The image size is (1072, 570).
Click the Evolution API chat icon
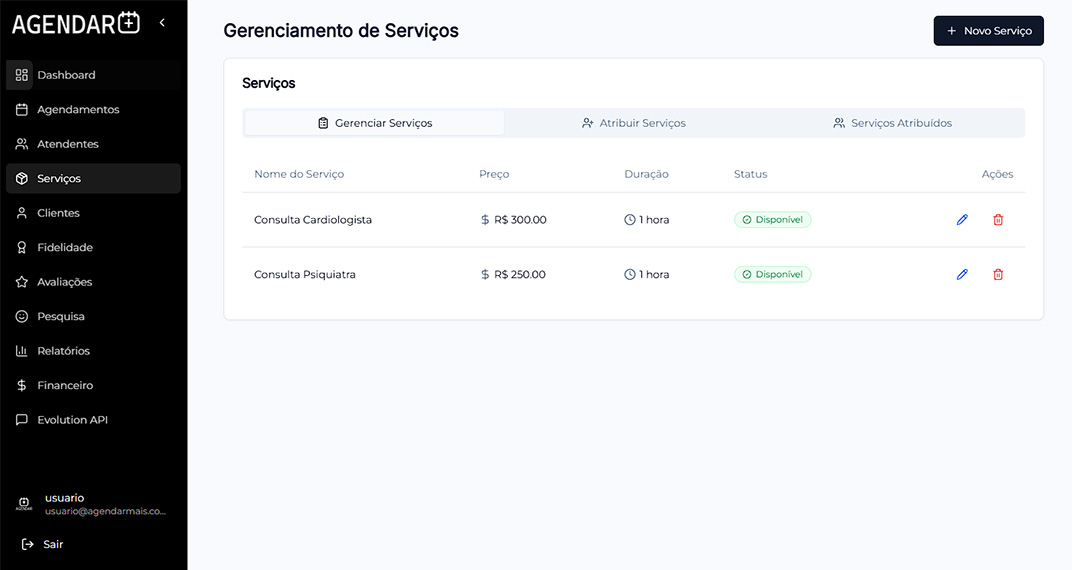coord(22,420)
